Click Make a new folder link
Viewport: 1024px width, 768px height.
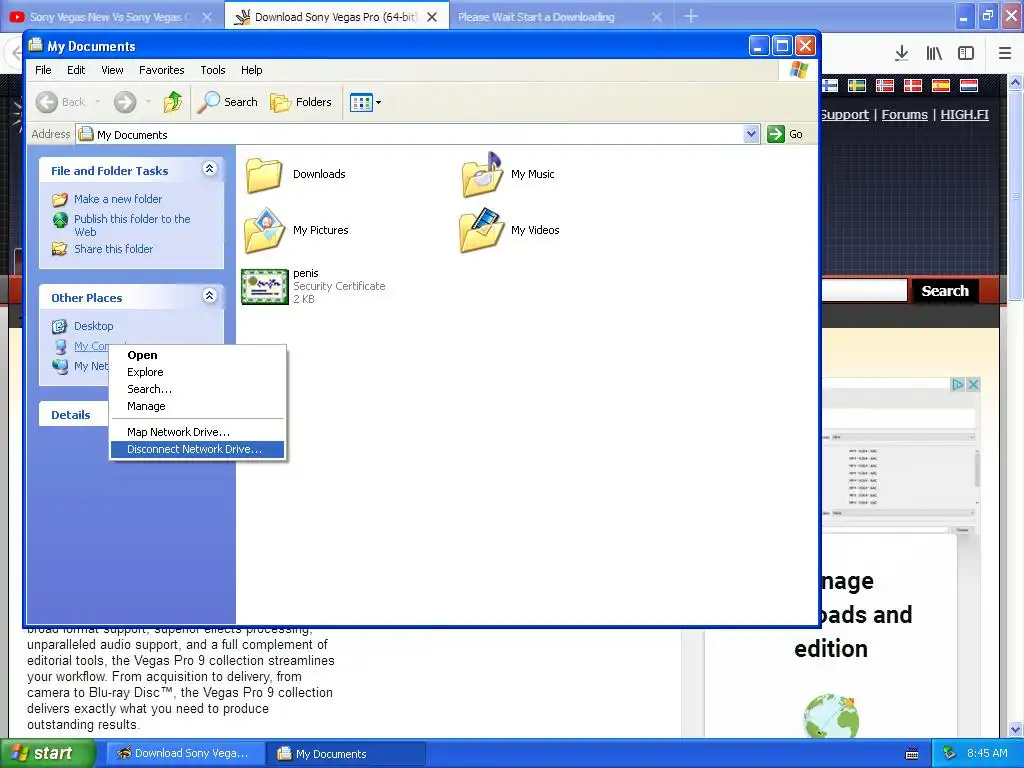(118, 199)
